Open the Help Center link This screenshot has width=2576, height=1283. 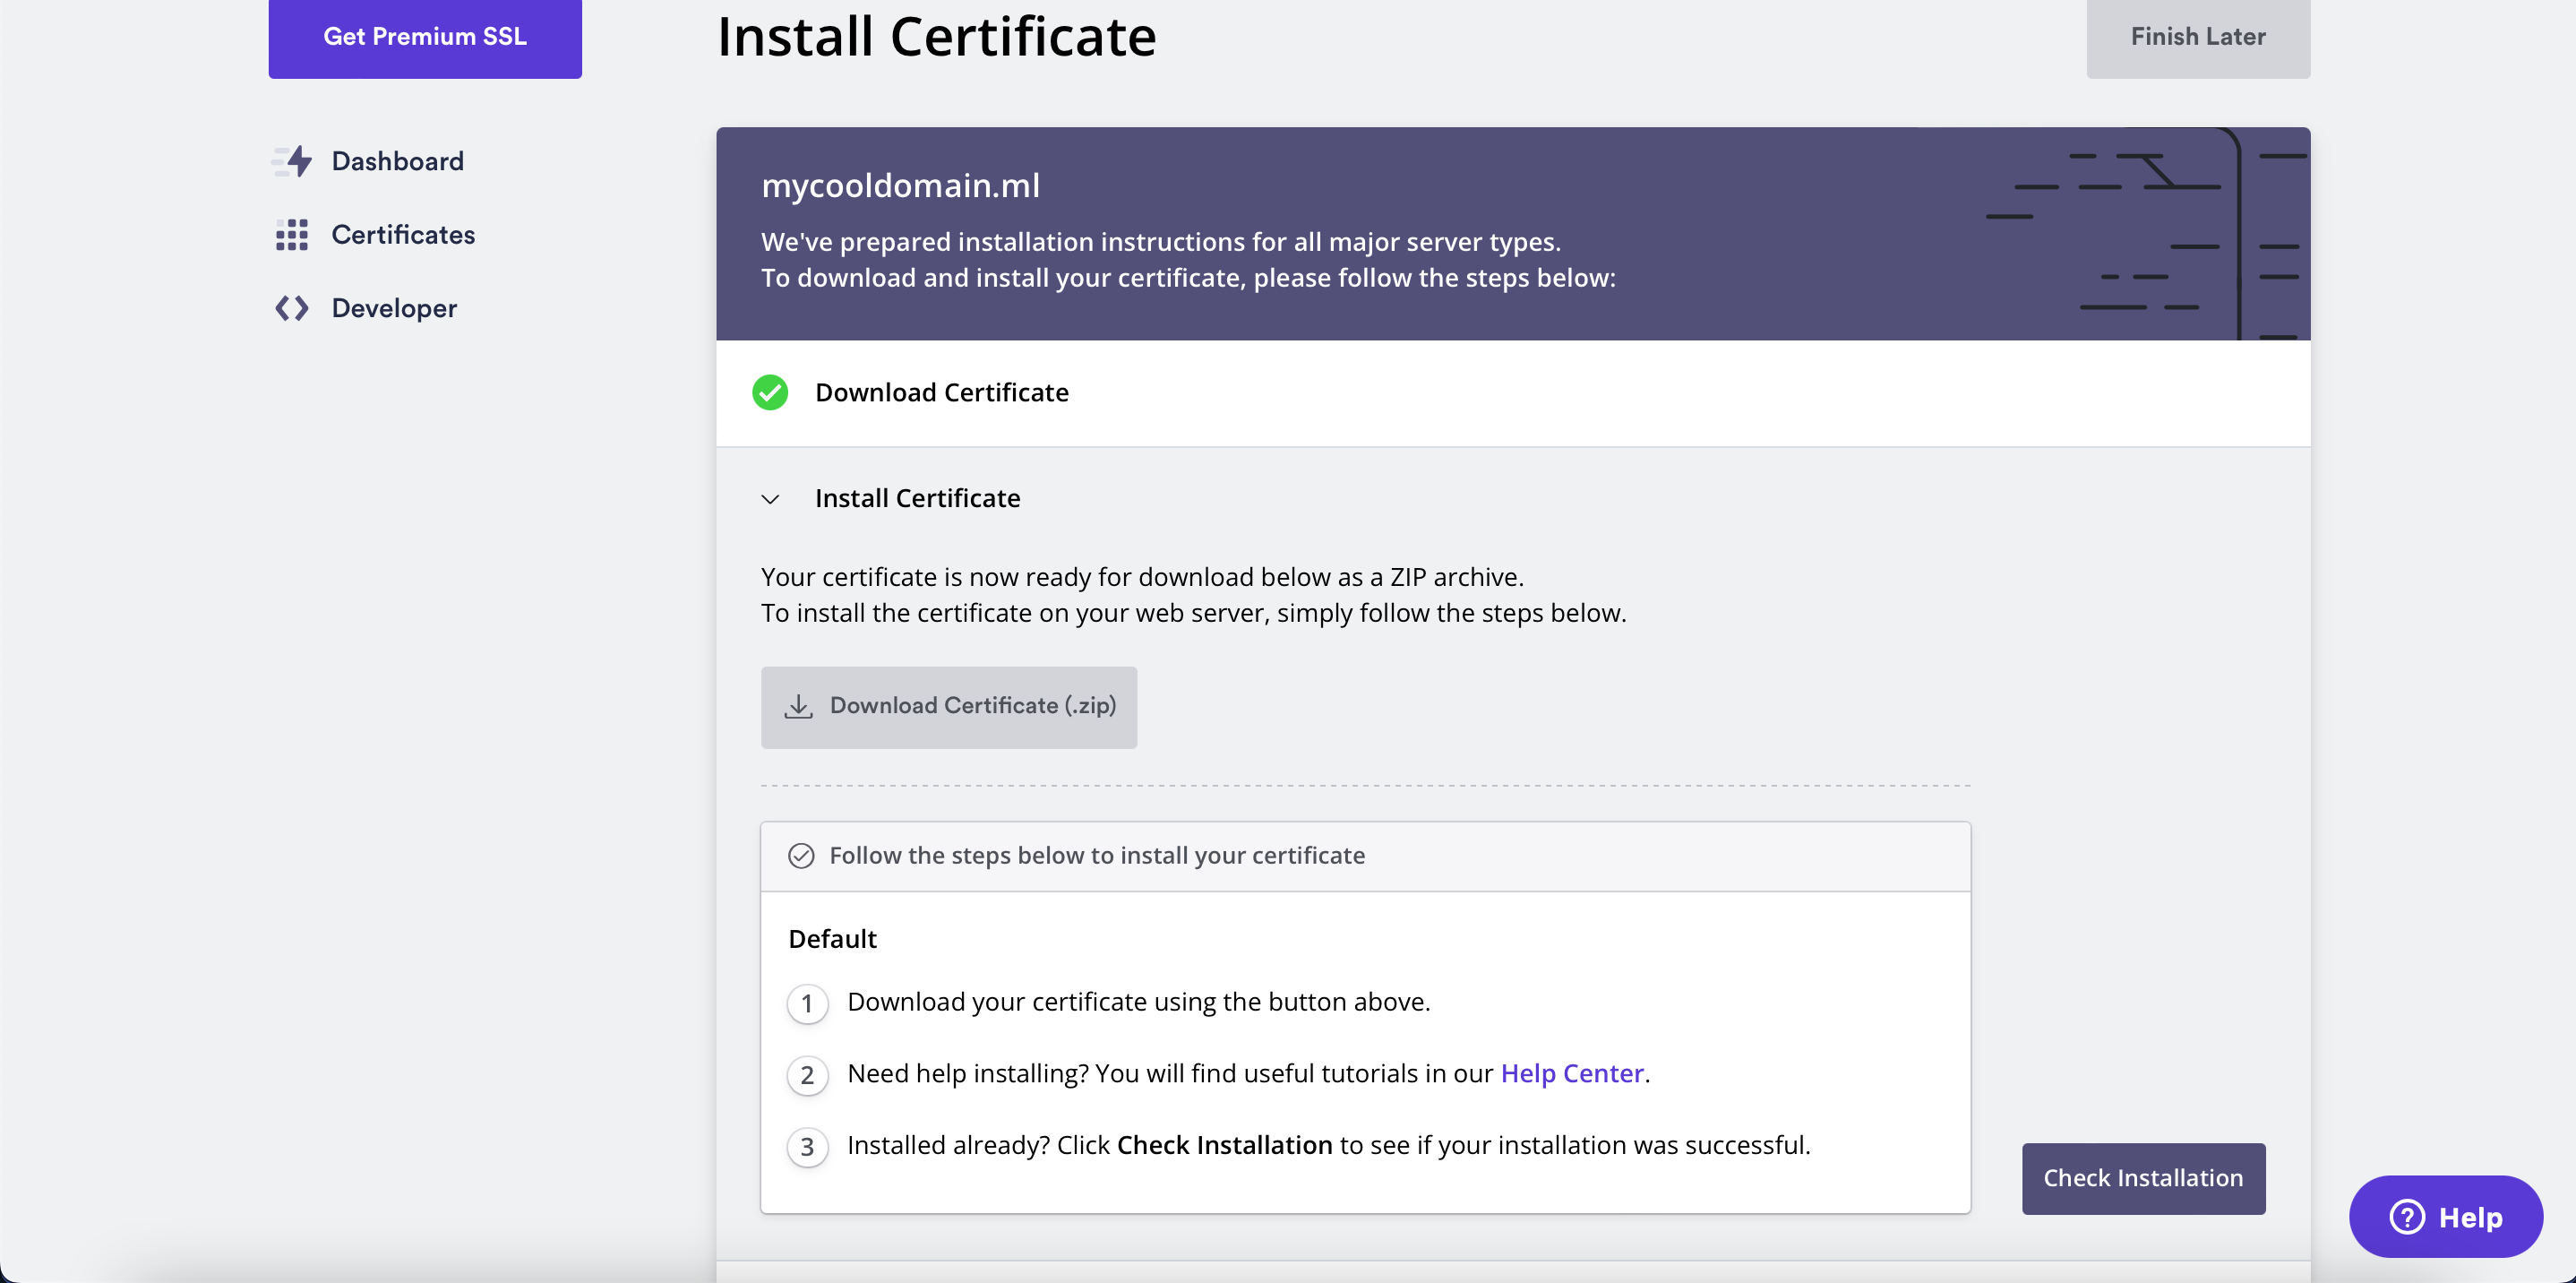tap(1572, 1074)
